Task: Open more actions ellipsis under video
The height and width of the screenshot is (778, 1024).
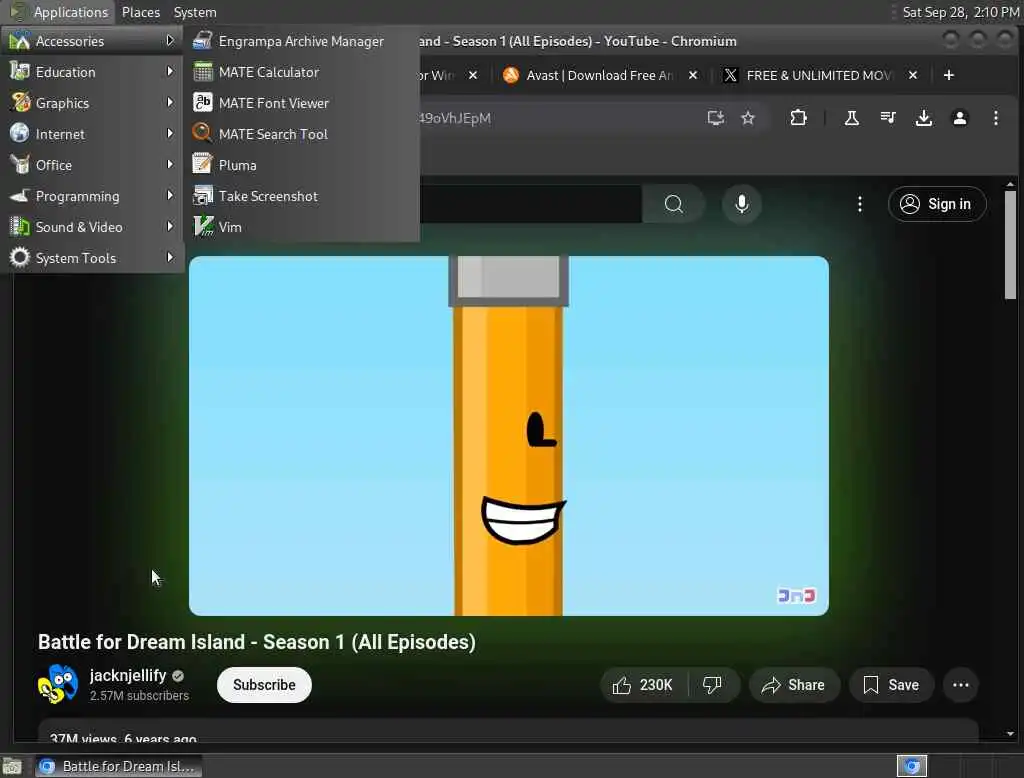Action: [961, 685]
